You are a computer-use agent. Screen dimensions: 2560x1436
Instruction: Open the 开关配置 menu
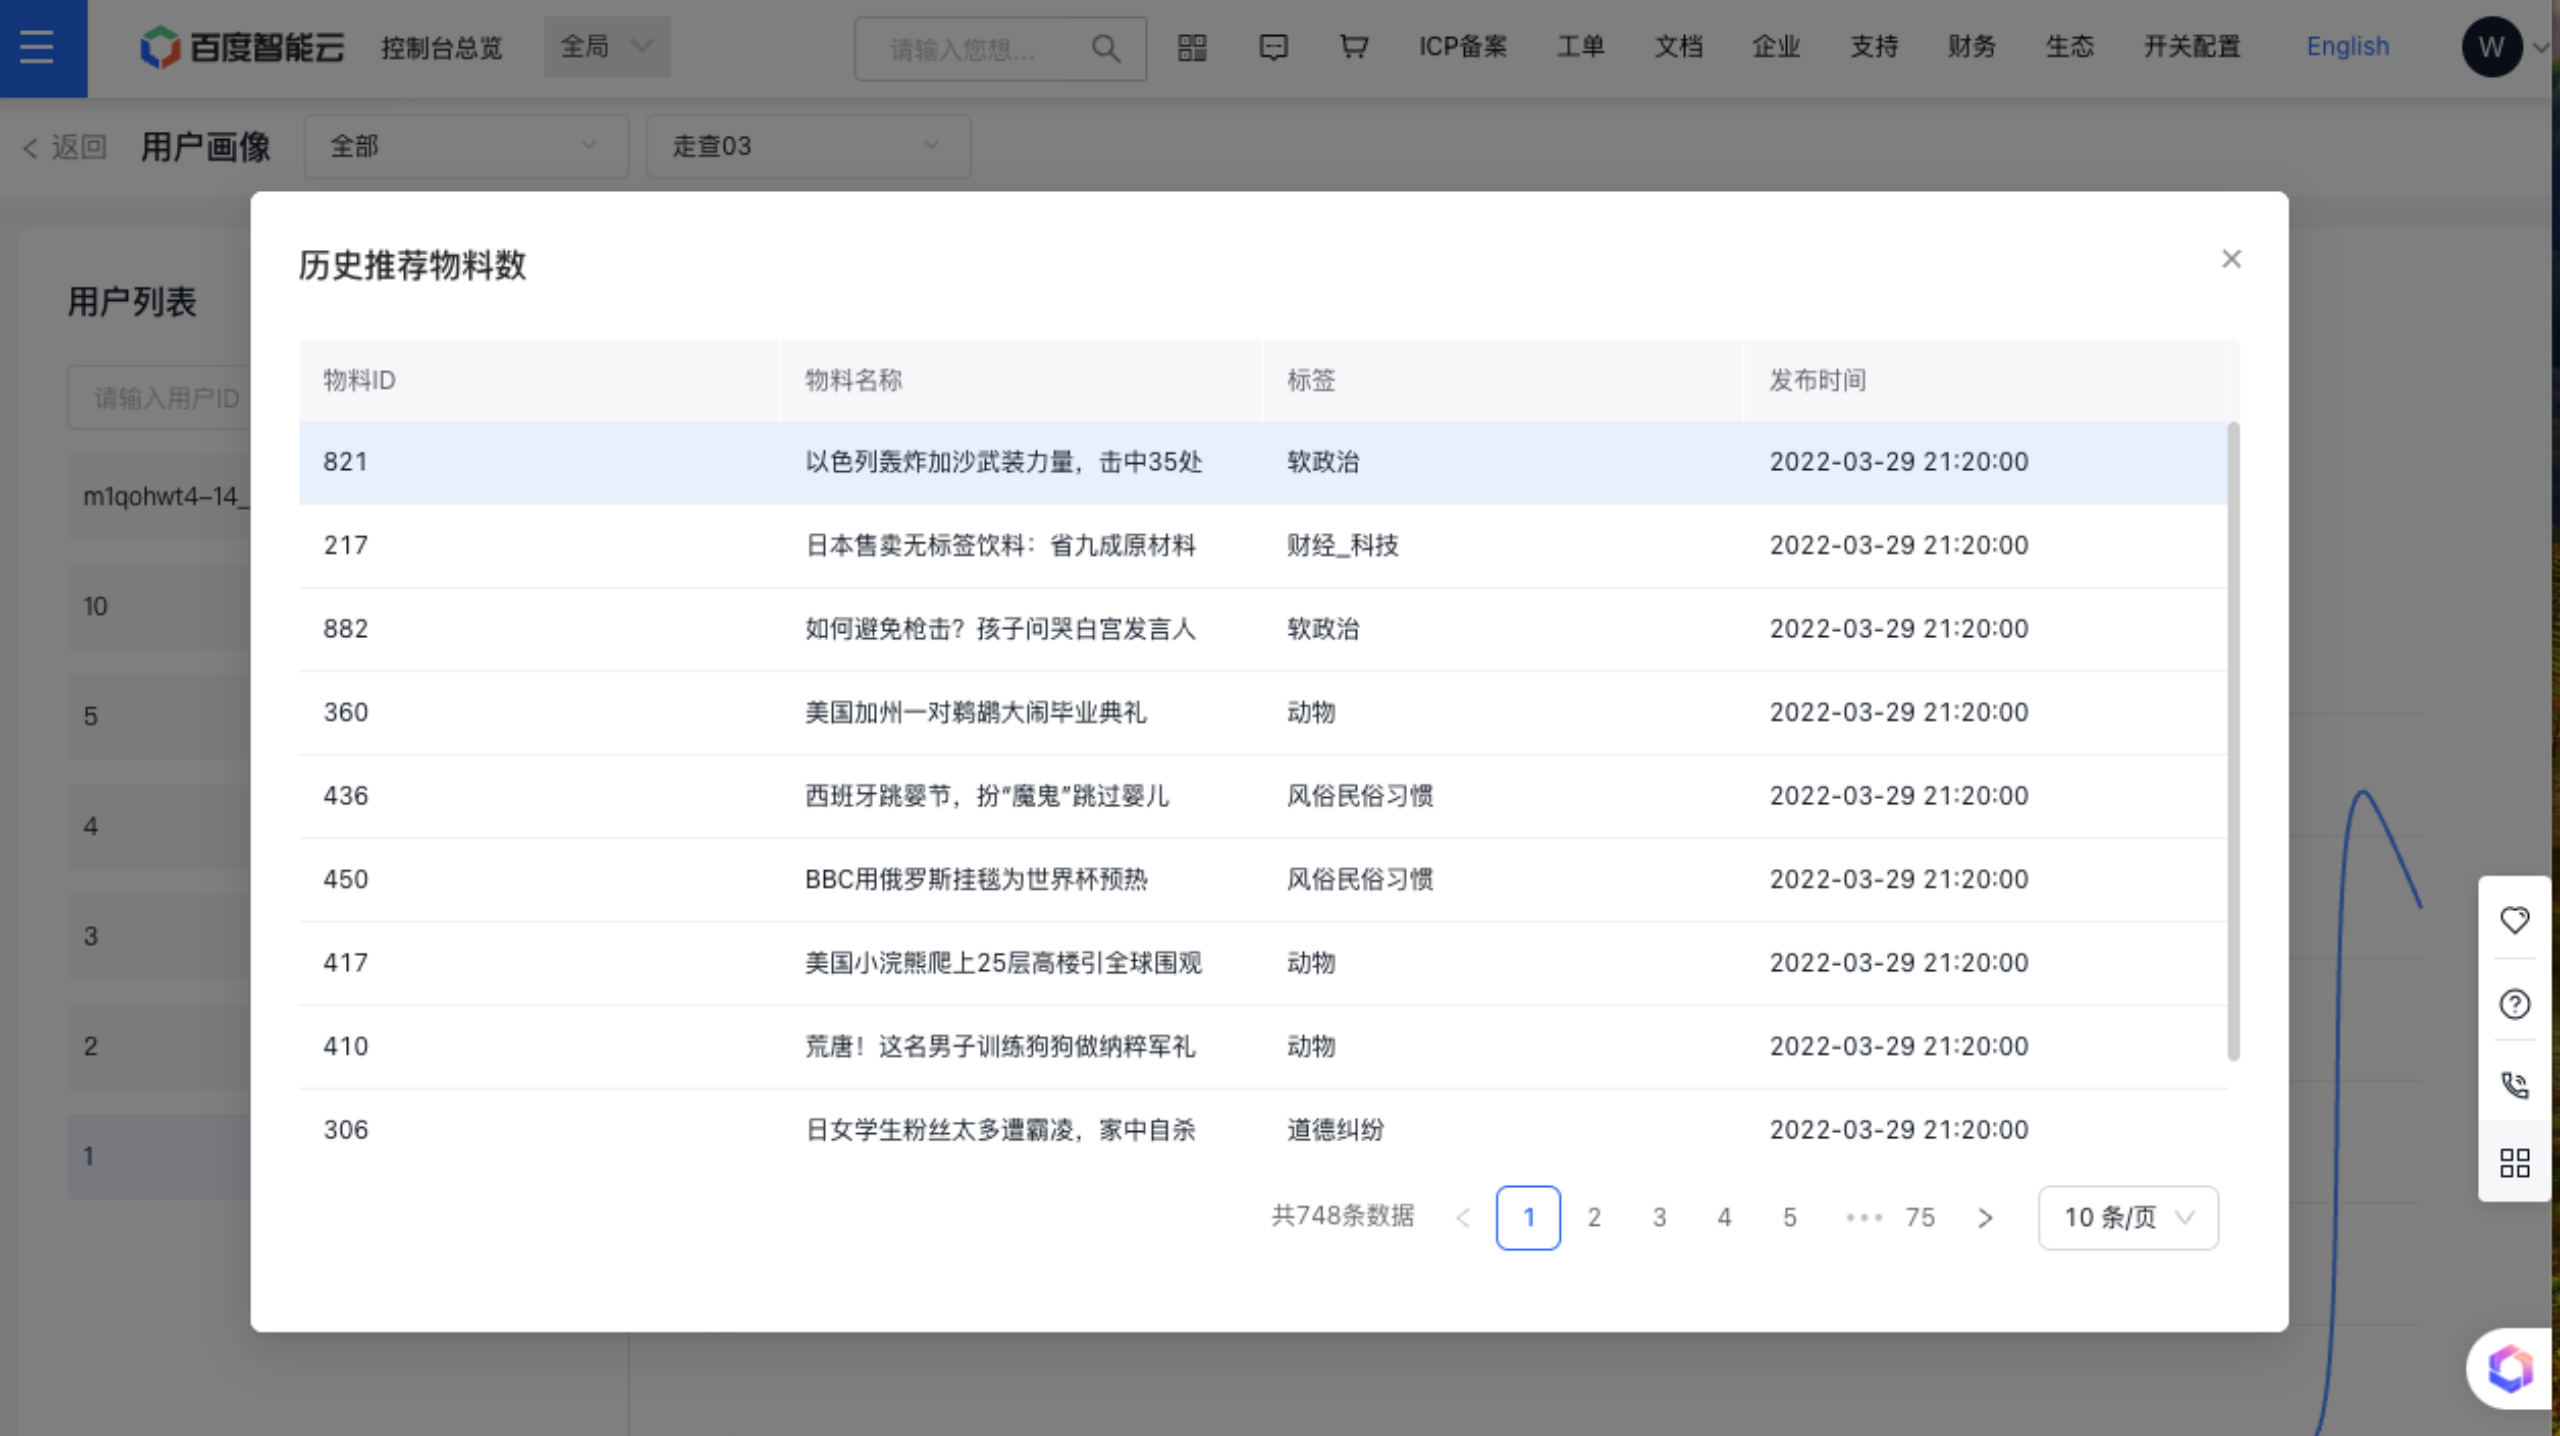[2192, 47]
